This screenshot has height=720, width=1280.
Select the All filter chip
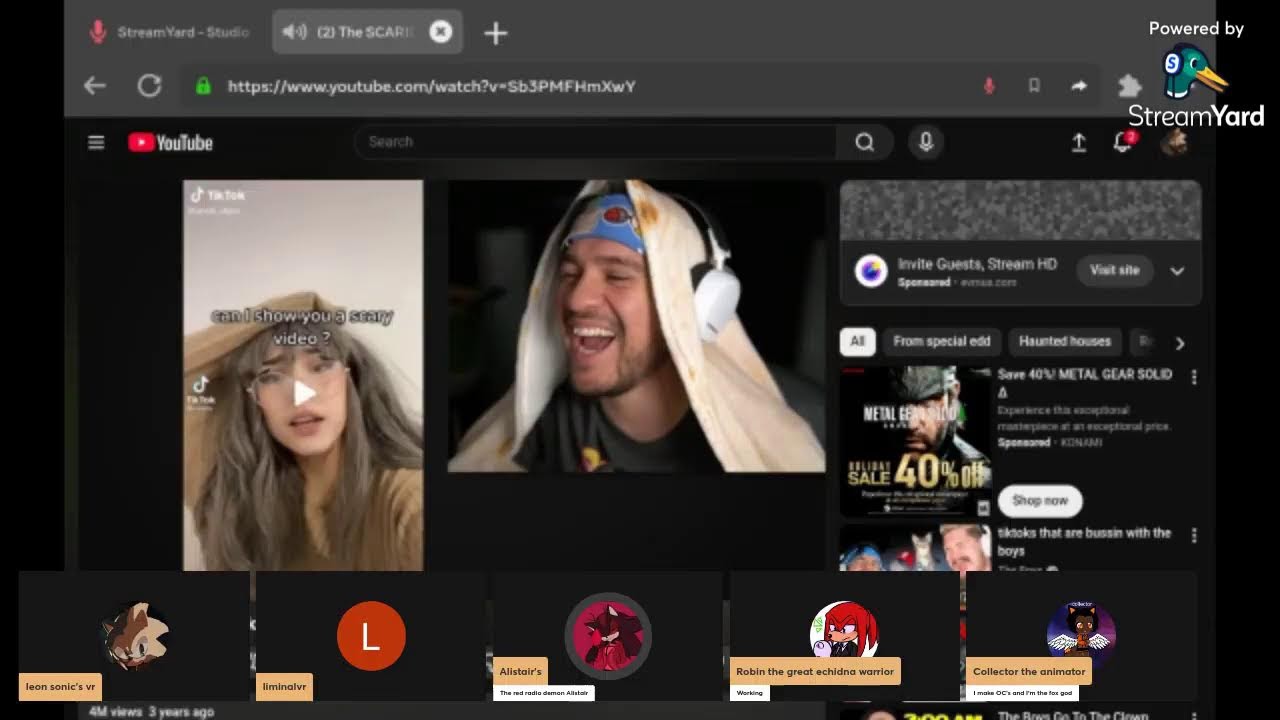pos(857,341)
